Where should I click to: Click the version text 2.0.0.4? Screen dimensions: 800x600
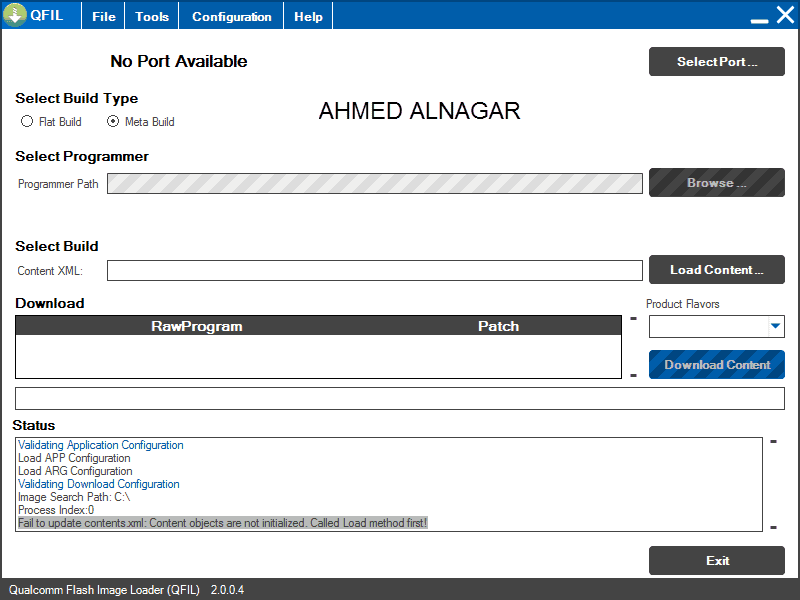point(228,590)
